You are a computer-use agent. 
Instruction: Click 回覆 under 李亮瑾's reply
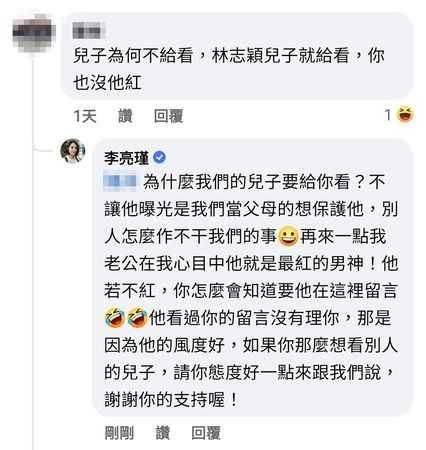pyautogui.click(x=206, y=433)
